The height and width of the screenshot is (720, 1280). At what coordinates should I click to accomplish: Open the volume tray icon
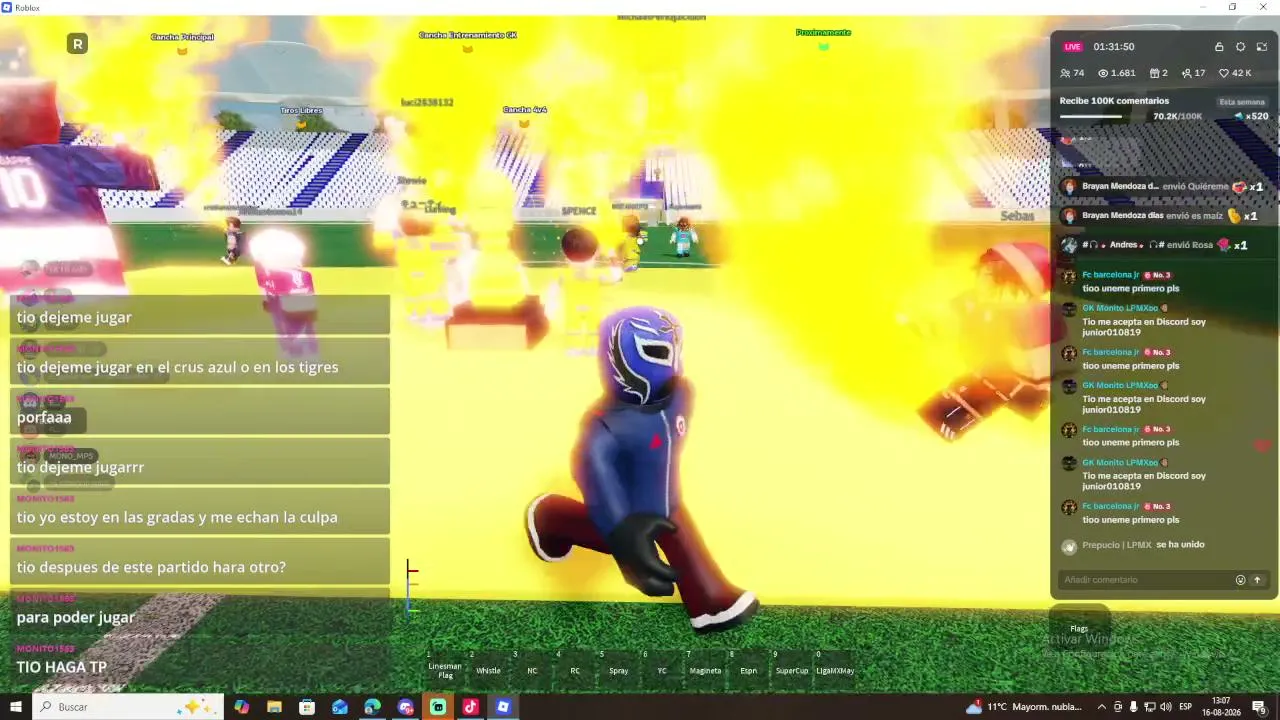(x=1165, y=707)
